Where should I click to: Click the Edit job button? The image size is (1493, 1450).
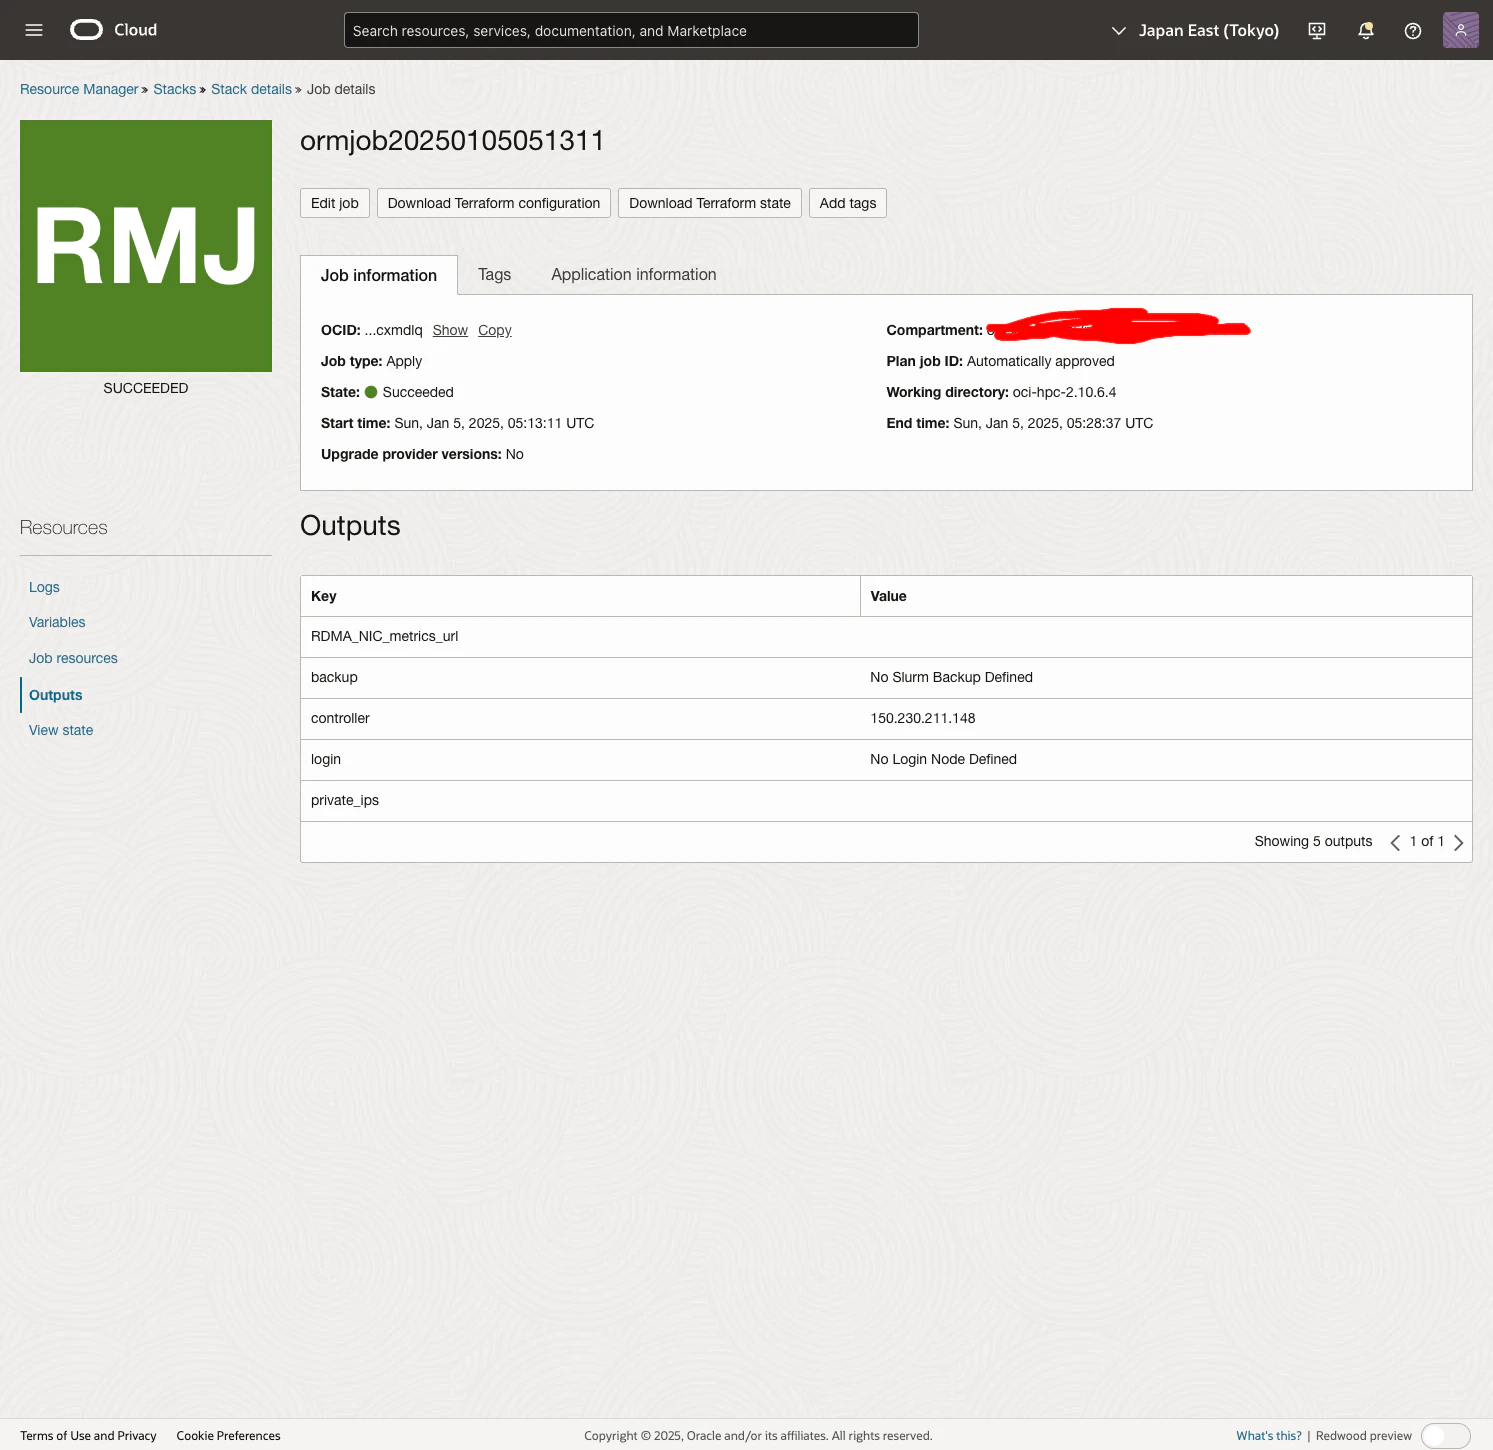(x=335, y=203)
